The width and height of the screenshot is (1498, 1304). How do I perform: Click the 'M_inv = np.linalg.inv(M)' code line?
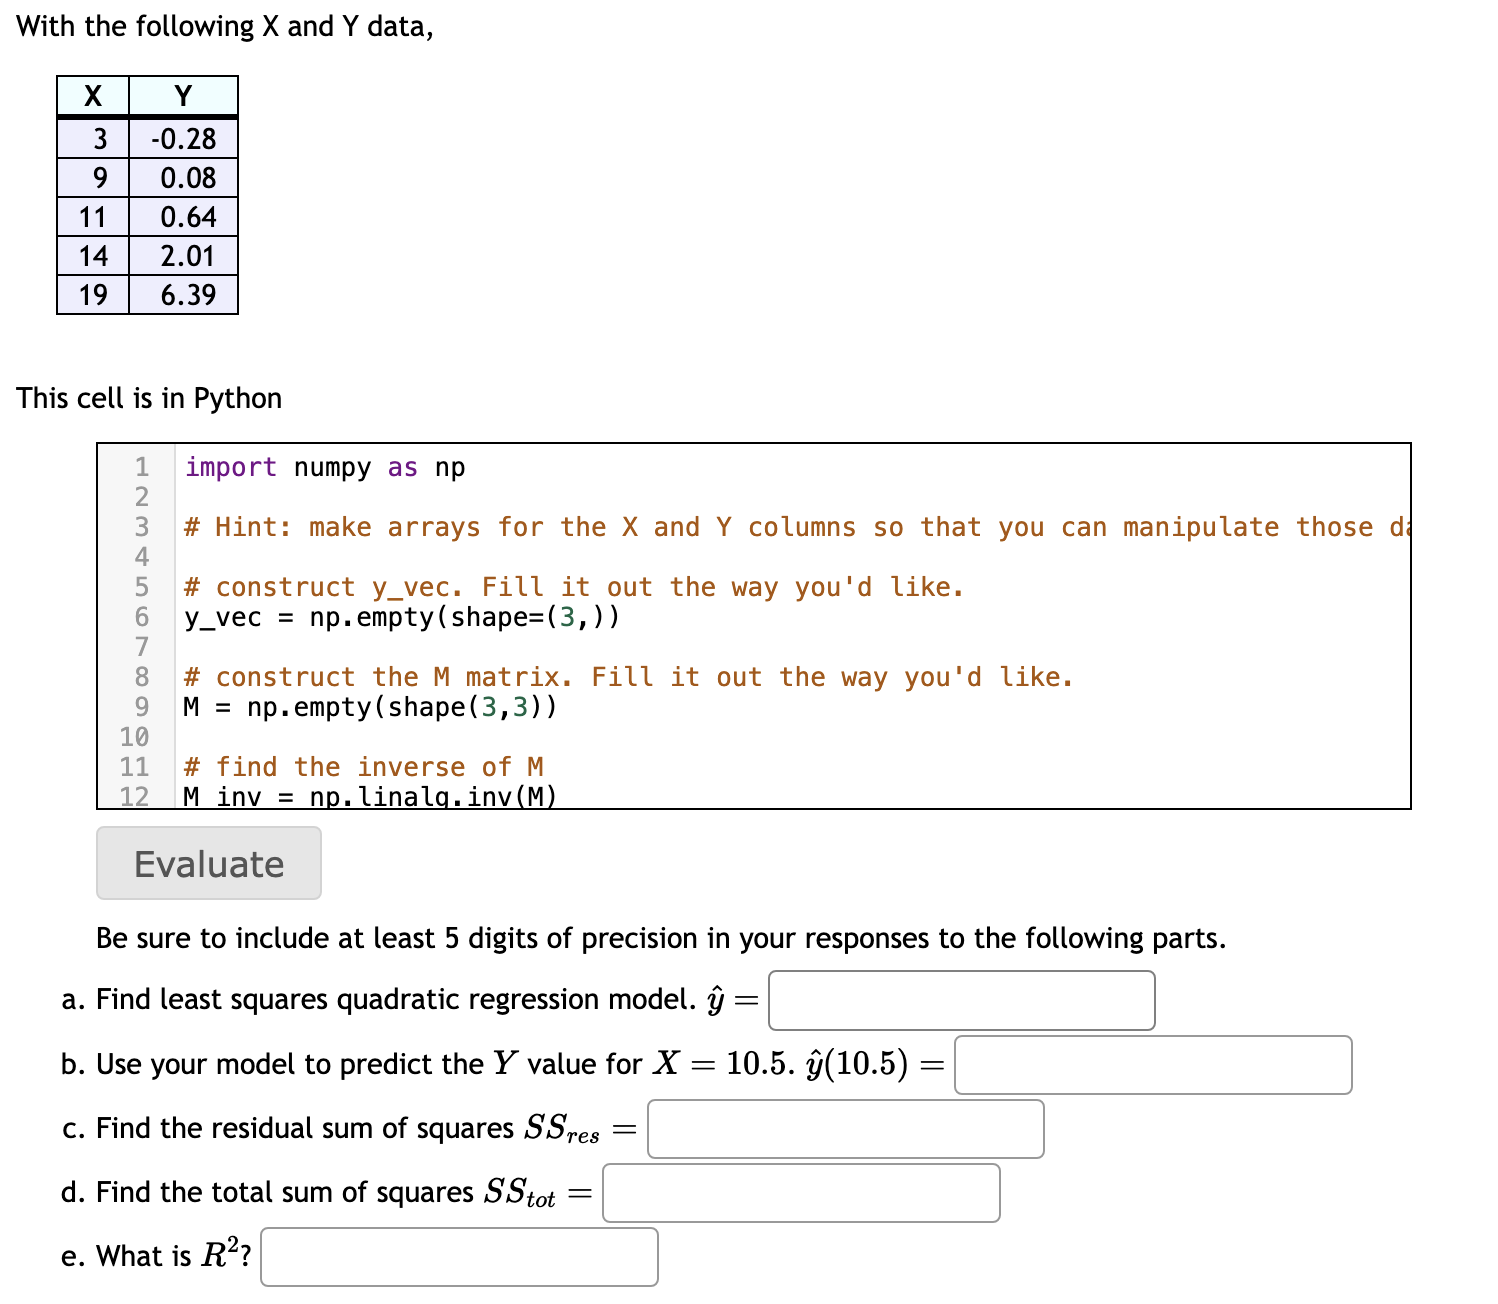370,796
